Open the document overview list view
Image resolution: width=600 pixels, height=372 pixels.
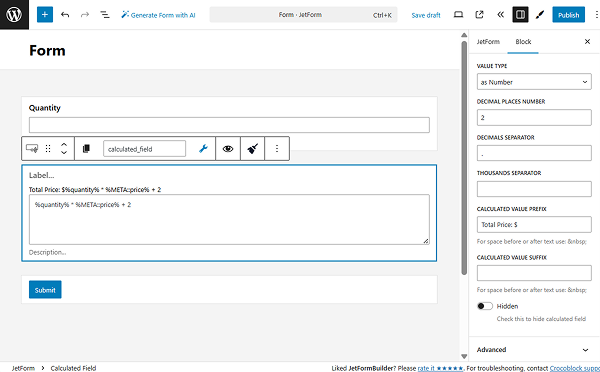coord(105,15)
